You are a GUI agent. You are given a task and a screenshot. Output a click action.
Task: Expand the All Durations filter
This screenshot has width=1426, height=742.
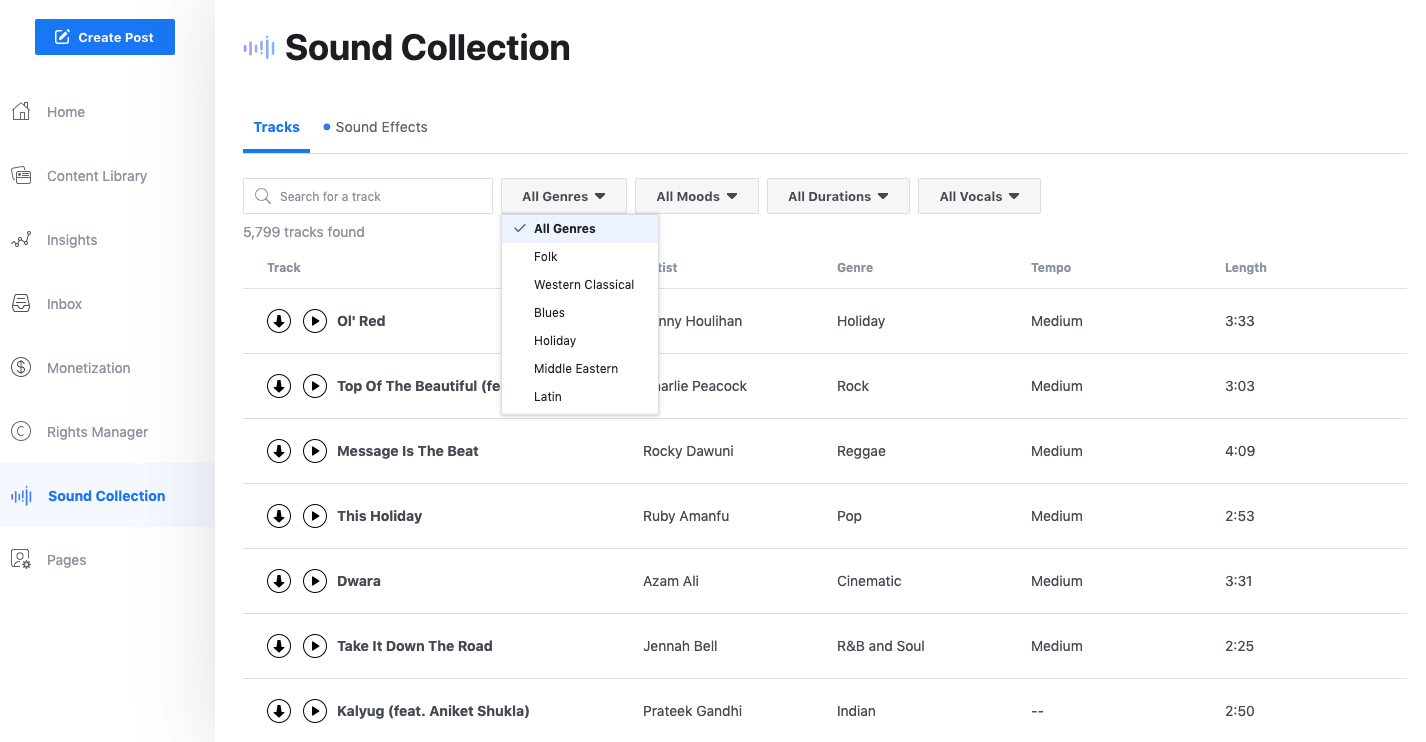[838, 196]
